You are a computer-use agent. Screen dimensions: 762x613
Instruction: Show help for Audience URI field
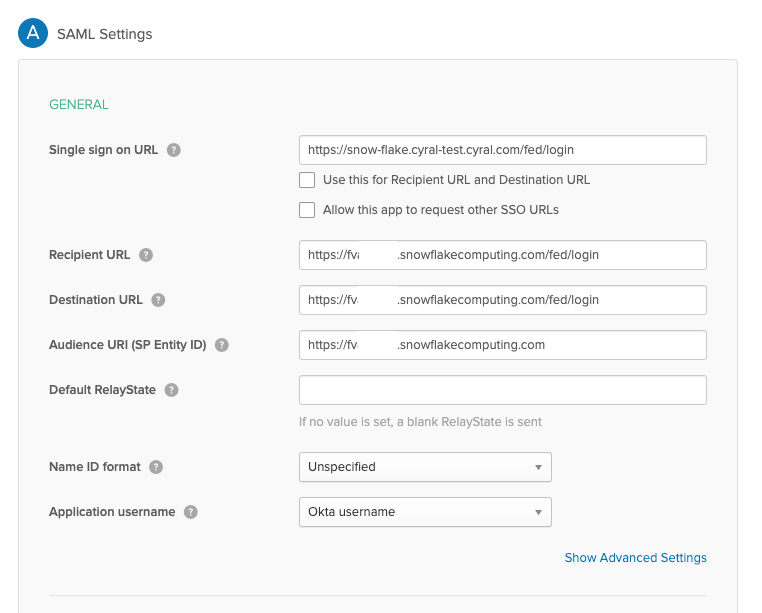click(222, 345)
